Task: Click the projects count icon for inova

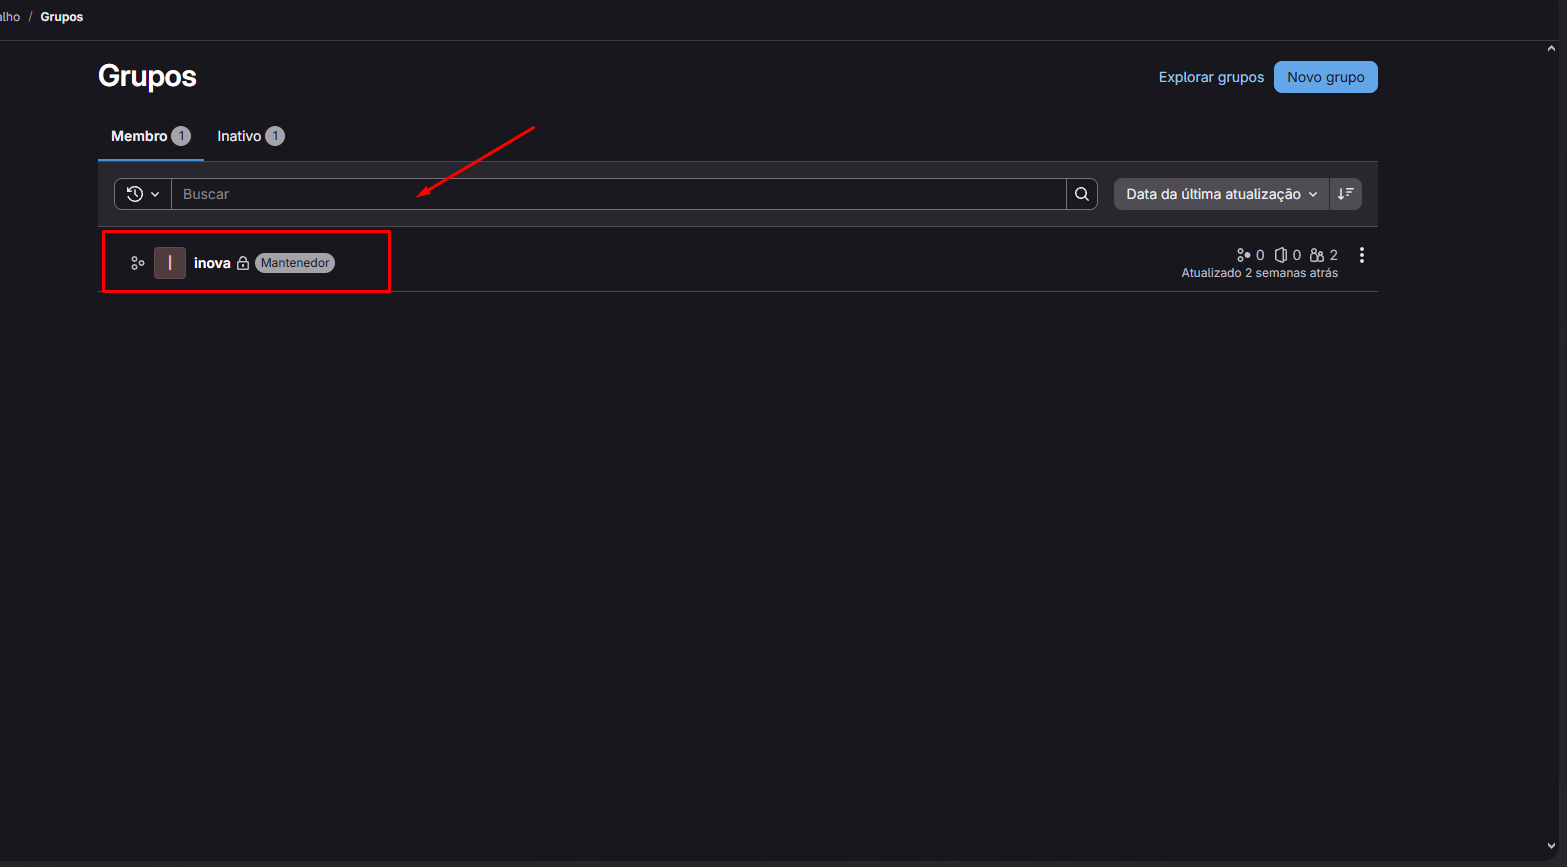Action: 1280,255
